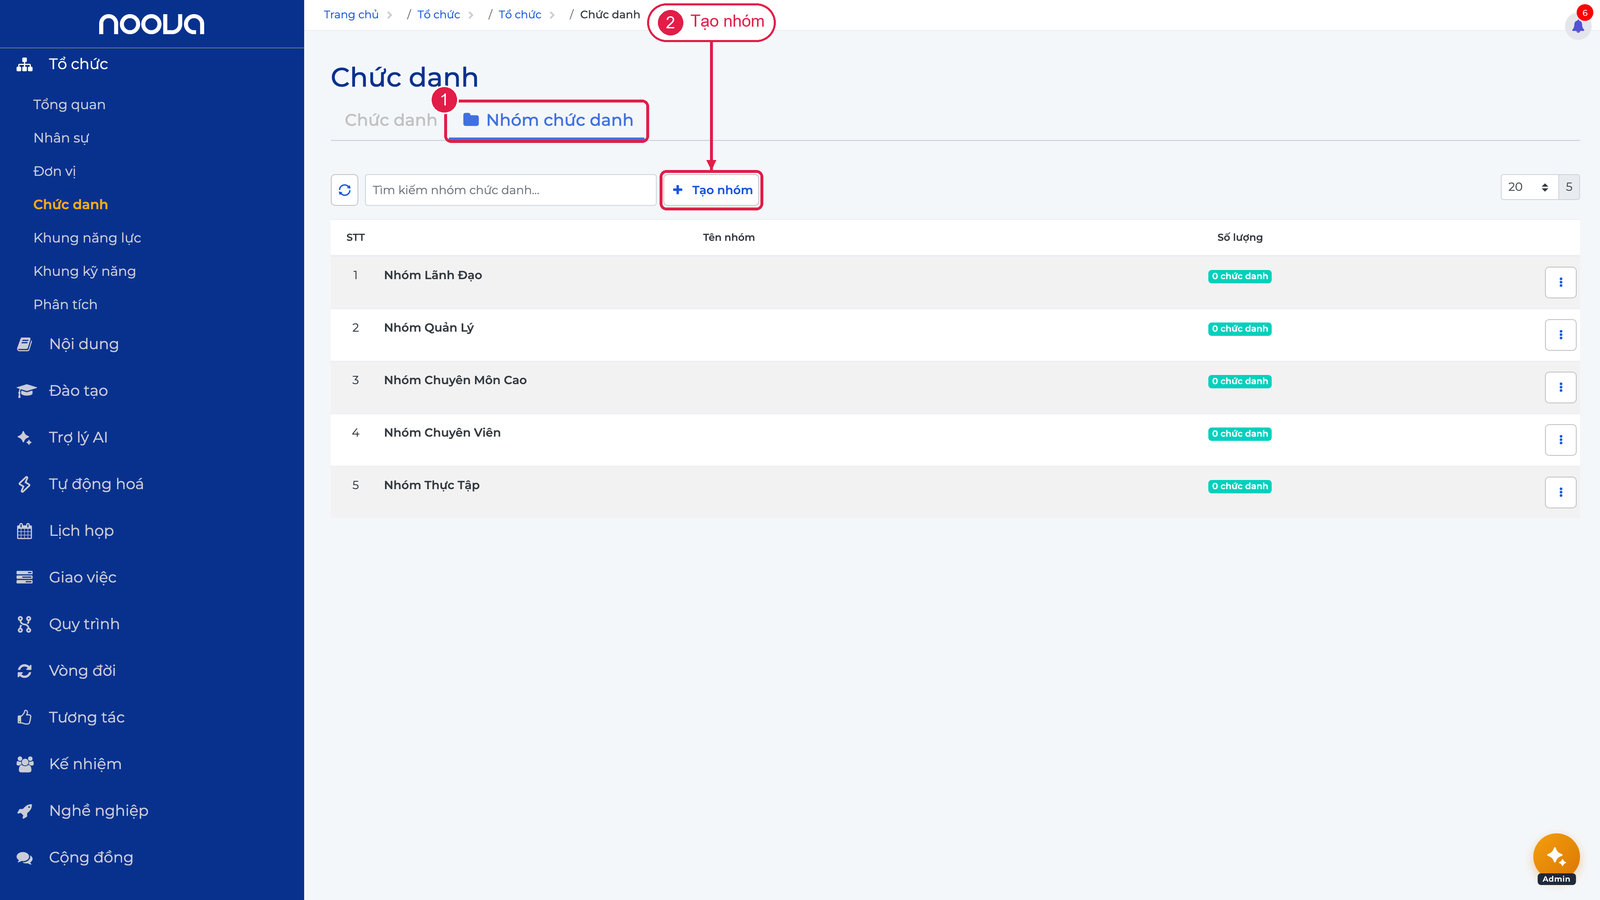
Task: Click the 0 chức danh badge for Nhóm Chuyên Môn Cao
Action: 1240,381
